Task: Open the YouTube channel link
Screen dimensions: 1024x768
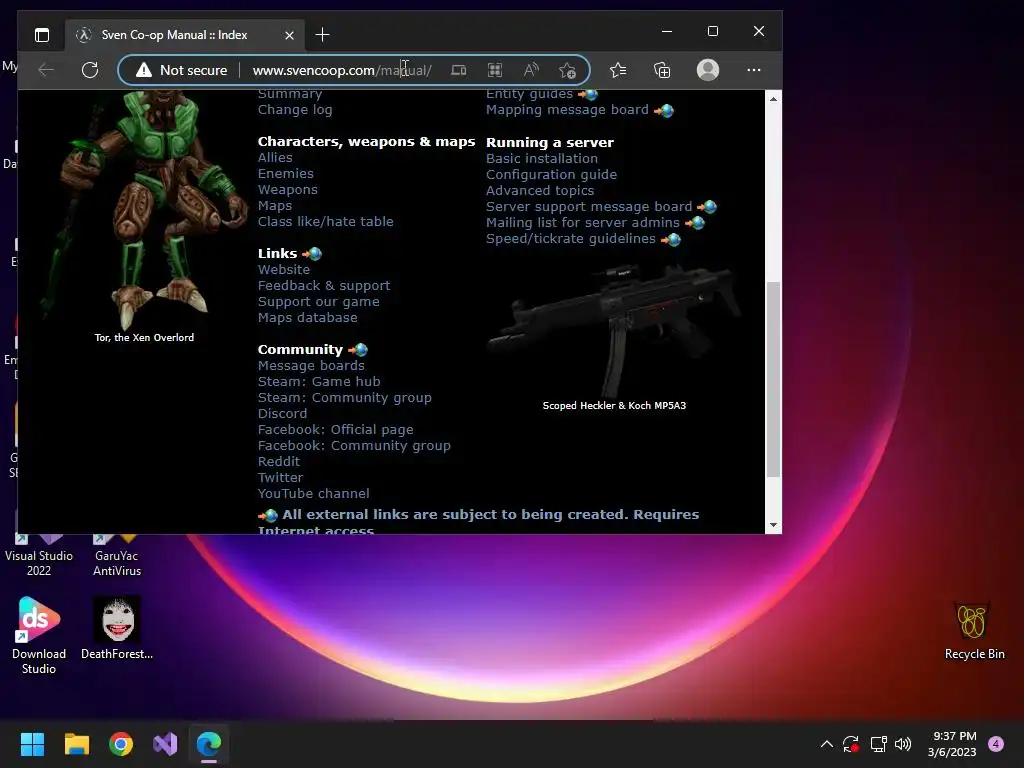Action: [313, 494]
